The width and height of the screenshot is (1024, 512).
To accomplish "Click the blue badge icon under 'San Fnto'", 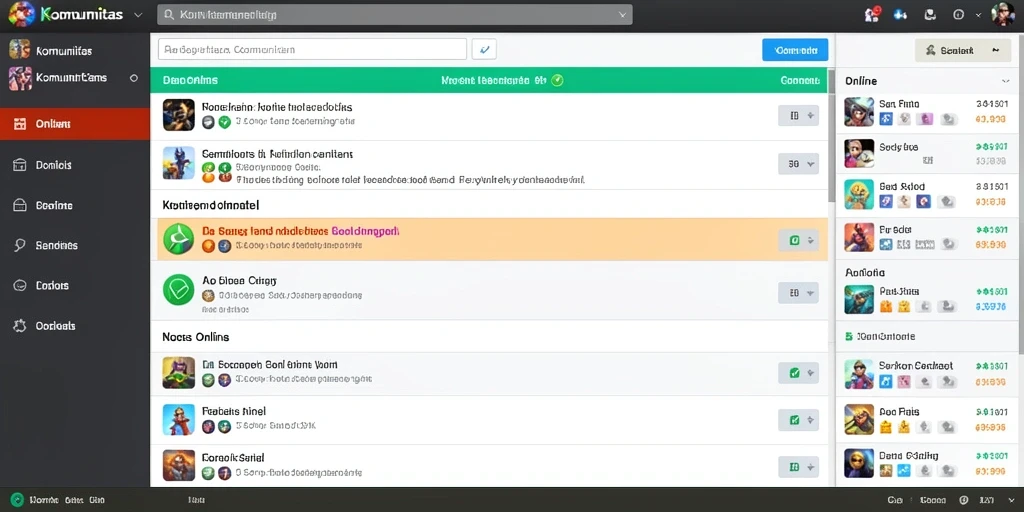I will tap(886, 119).
